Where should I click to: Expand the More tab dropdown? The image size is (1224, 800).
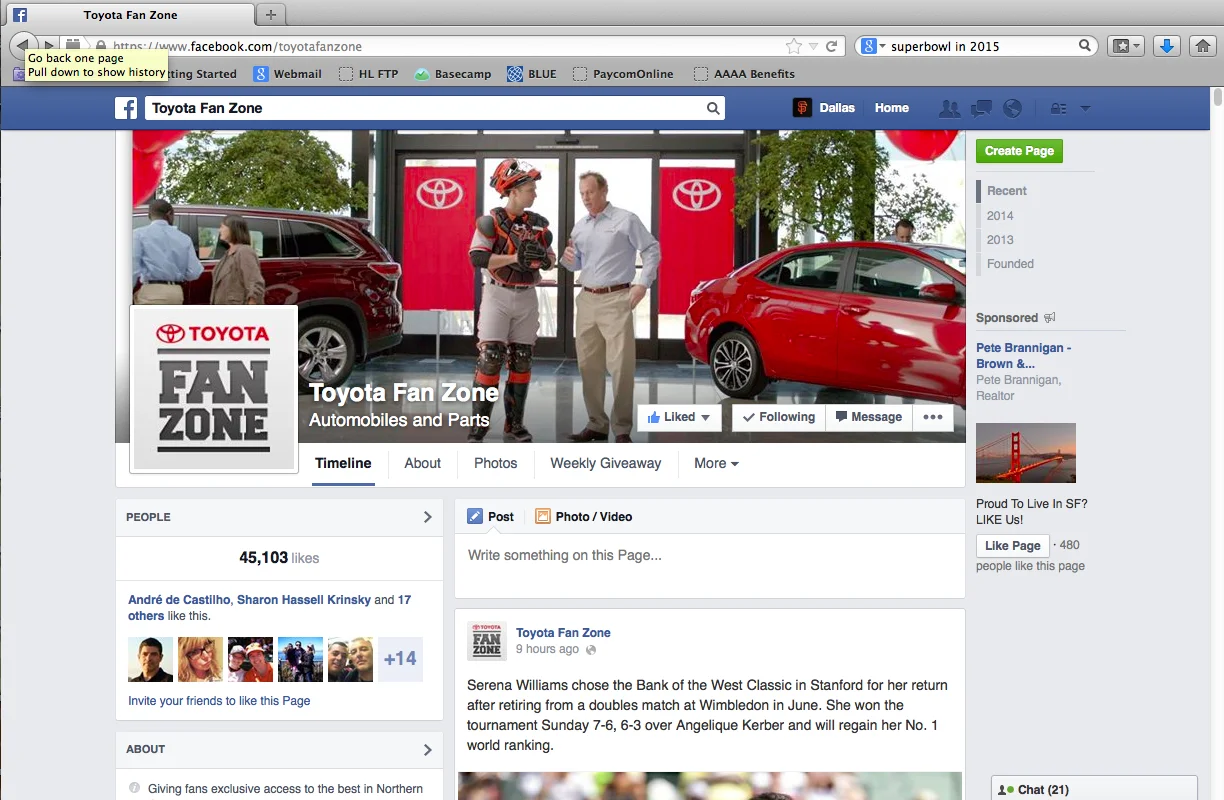[x=716, y=463]
